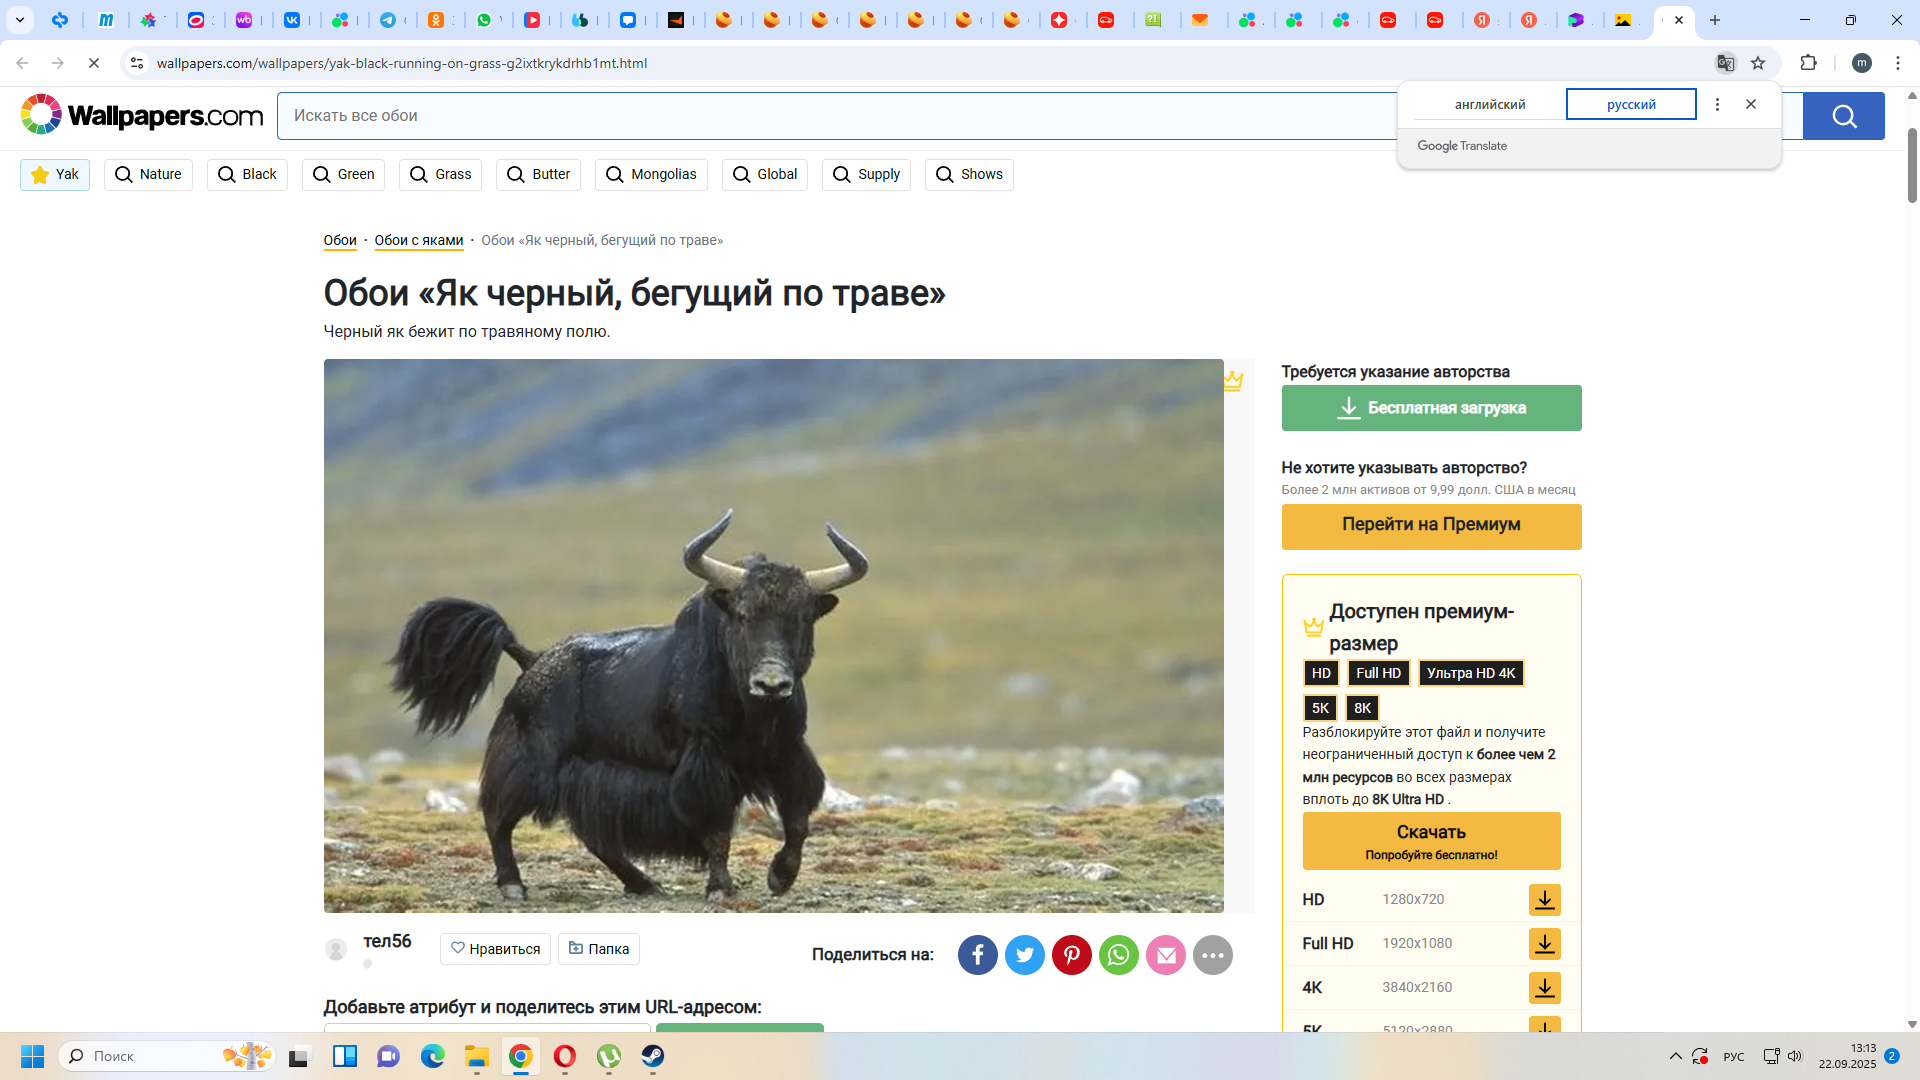1920x1080 pixels.
Task: Click the browser address bar URL
Action: [402, 63]
